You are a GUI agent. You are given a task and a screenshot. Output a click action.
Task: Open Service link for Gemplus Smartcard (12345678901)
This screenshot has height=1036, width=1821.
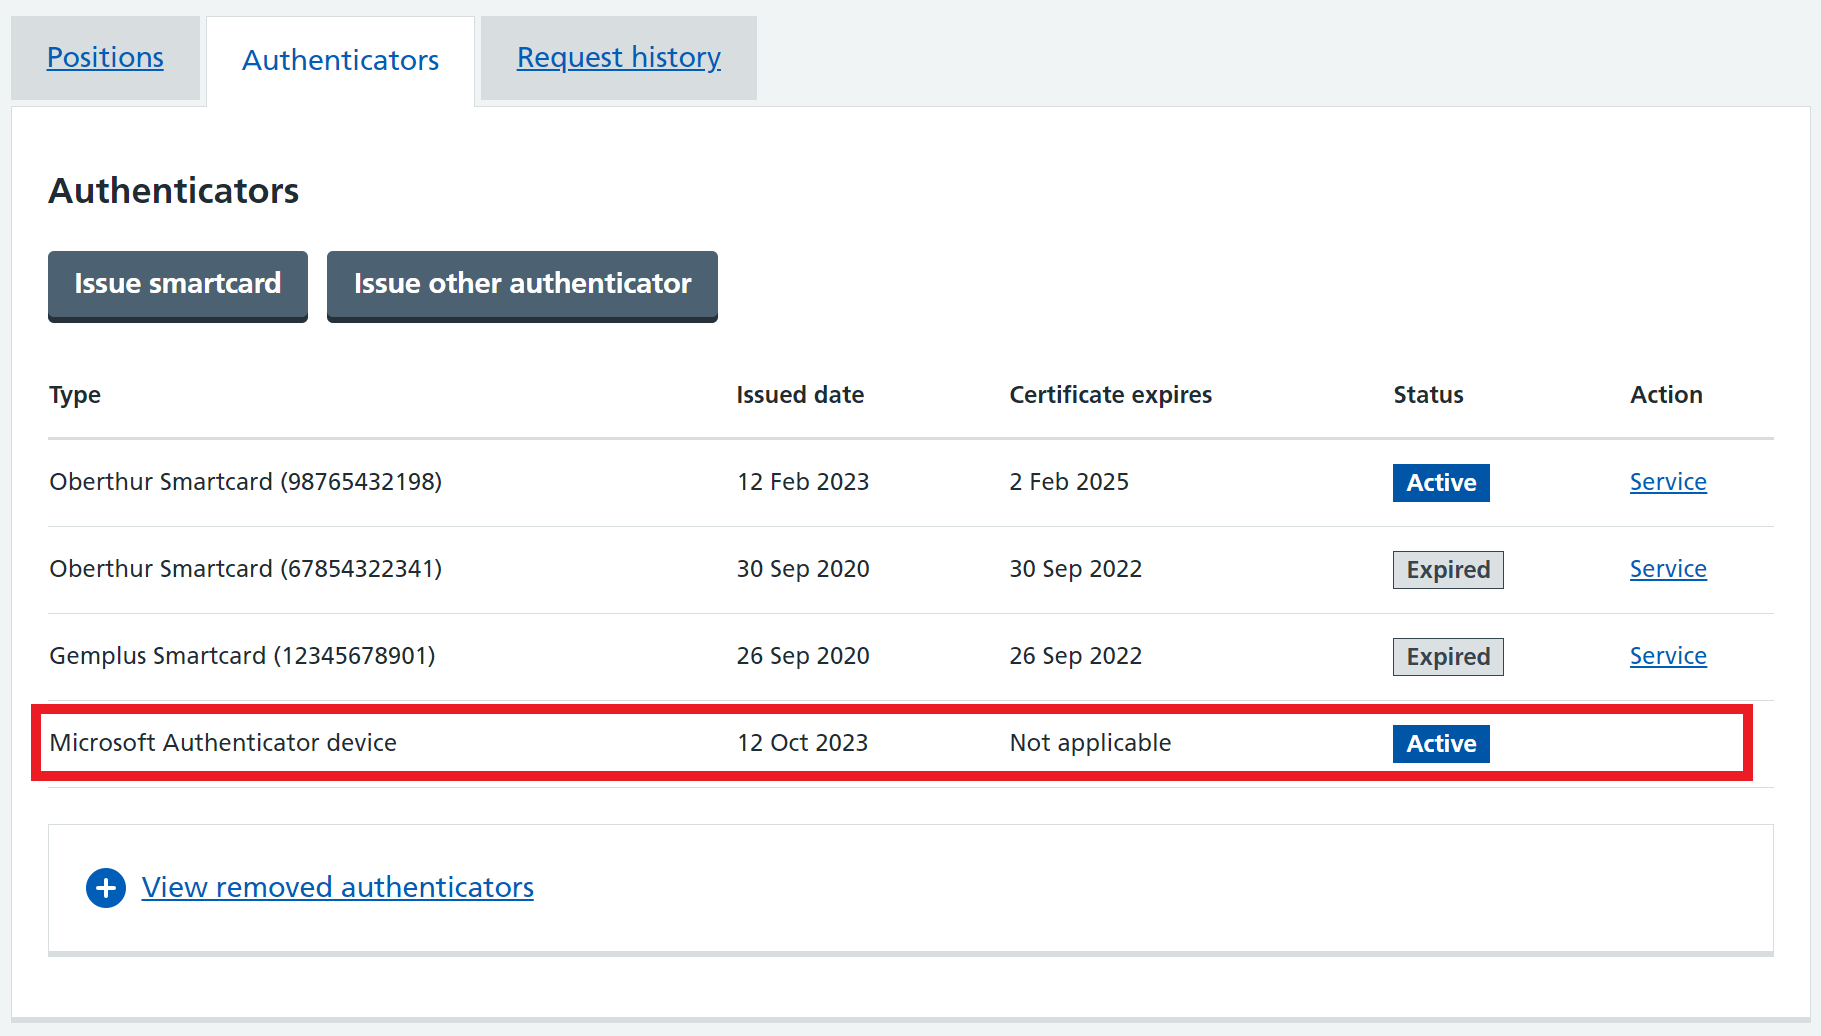tap(1668, 656)
